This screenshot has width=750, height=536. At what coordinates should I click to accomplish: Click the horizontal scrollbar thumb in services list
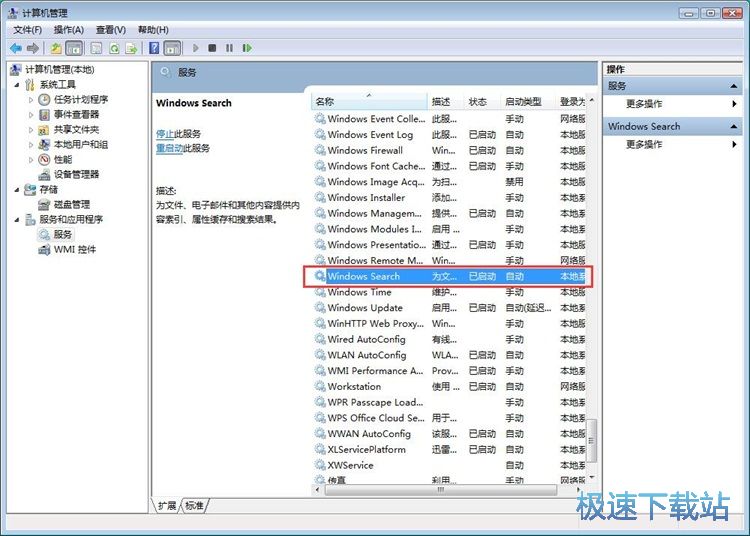[440, 490]
